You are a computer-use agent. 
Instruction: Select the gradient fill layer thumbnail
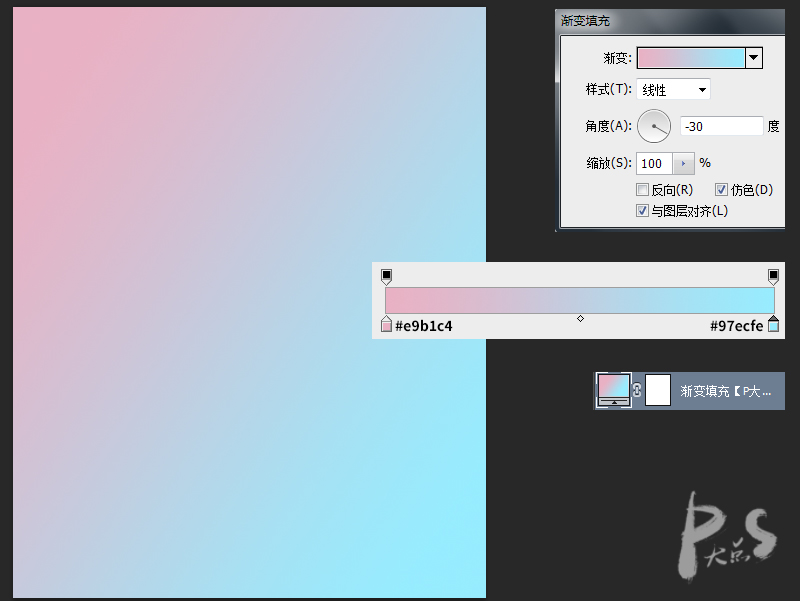[x=614, y=390]
